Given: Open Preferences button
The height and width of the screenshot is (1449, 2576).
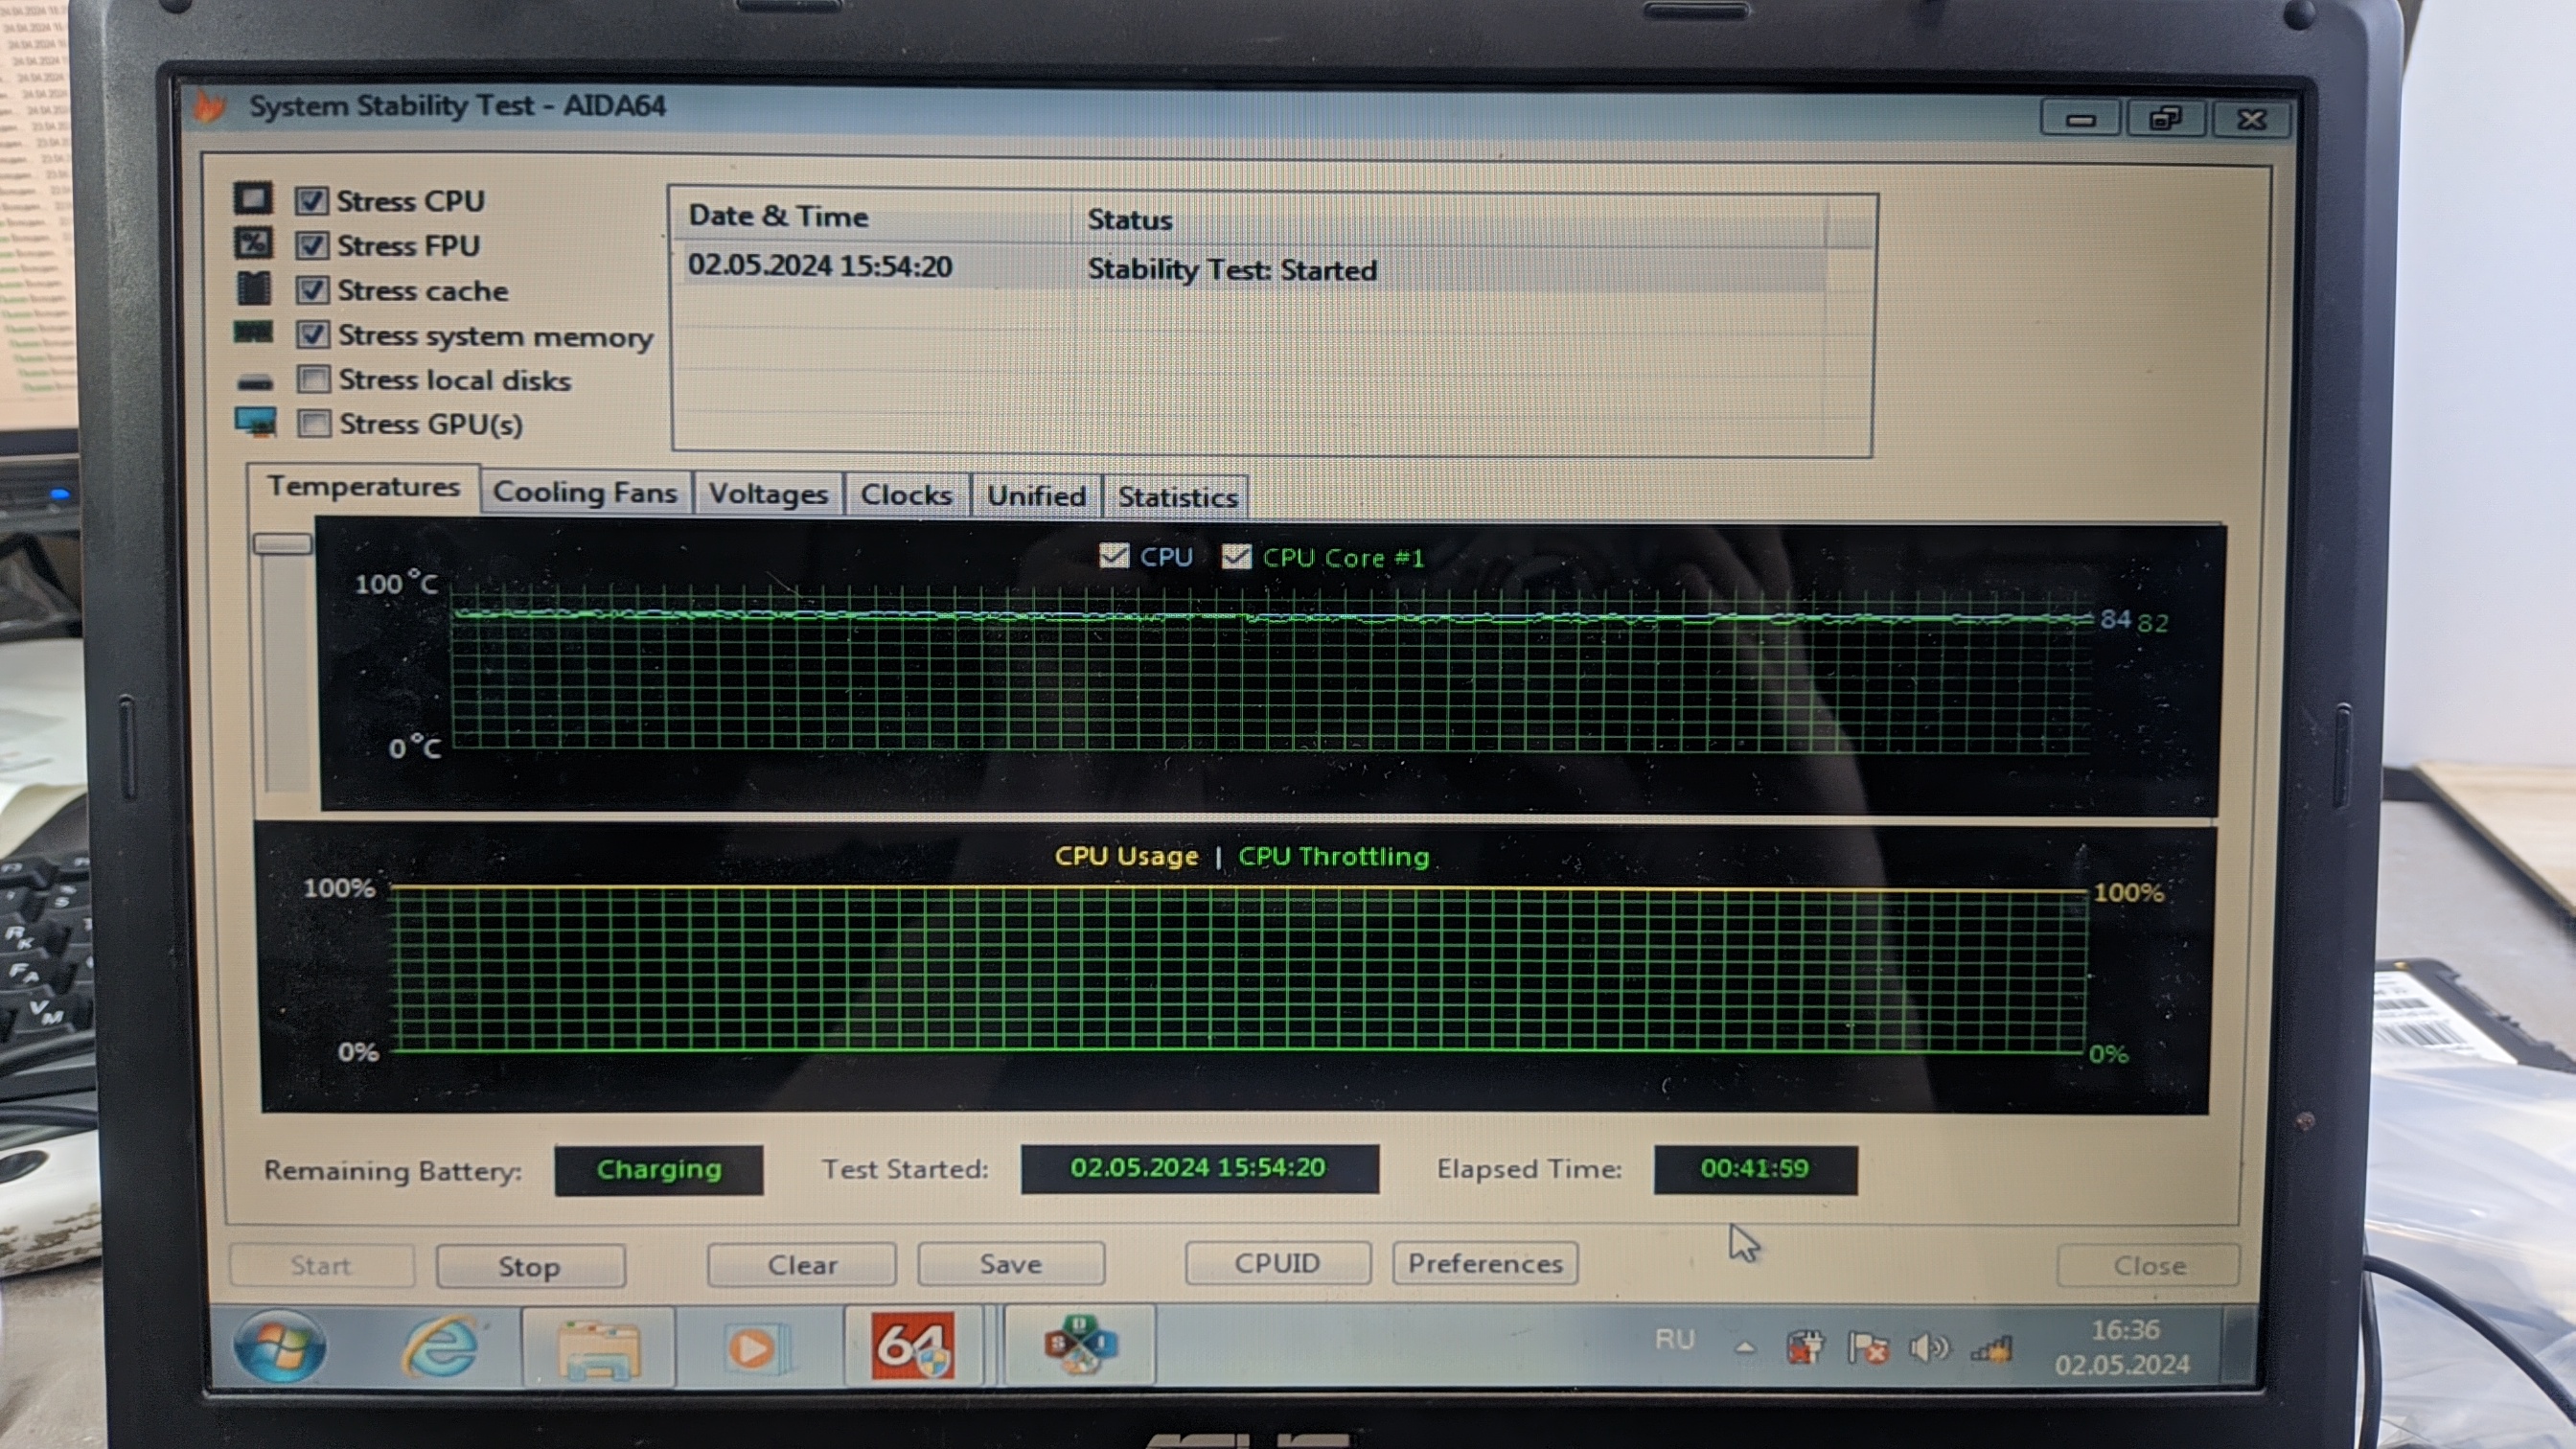Looking at the screenshot, I should click(x=1485, y=1263).
